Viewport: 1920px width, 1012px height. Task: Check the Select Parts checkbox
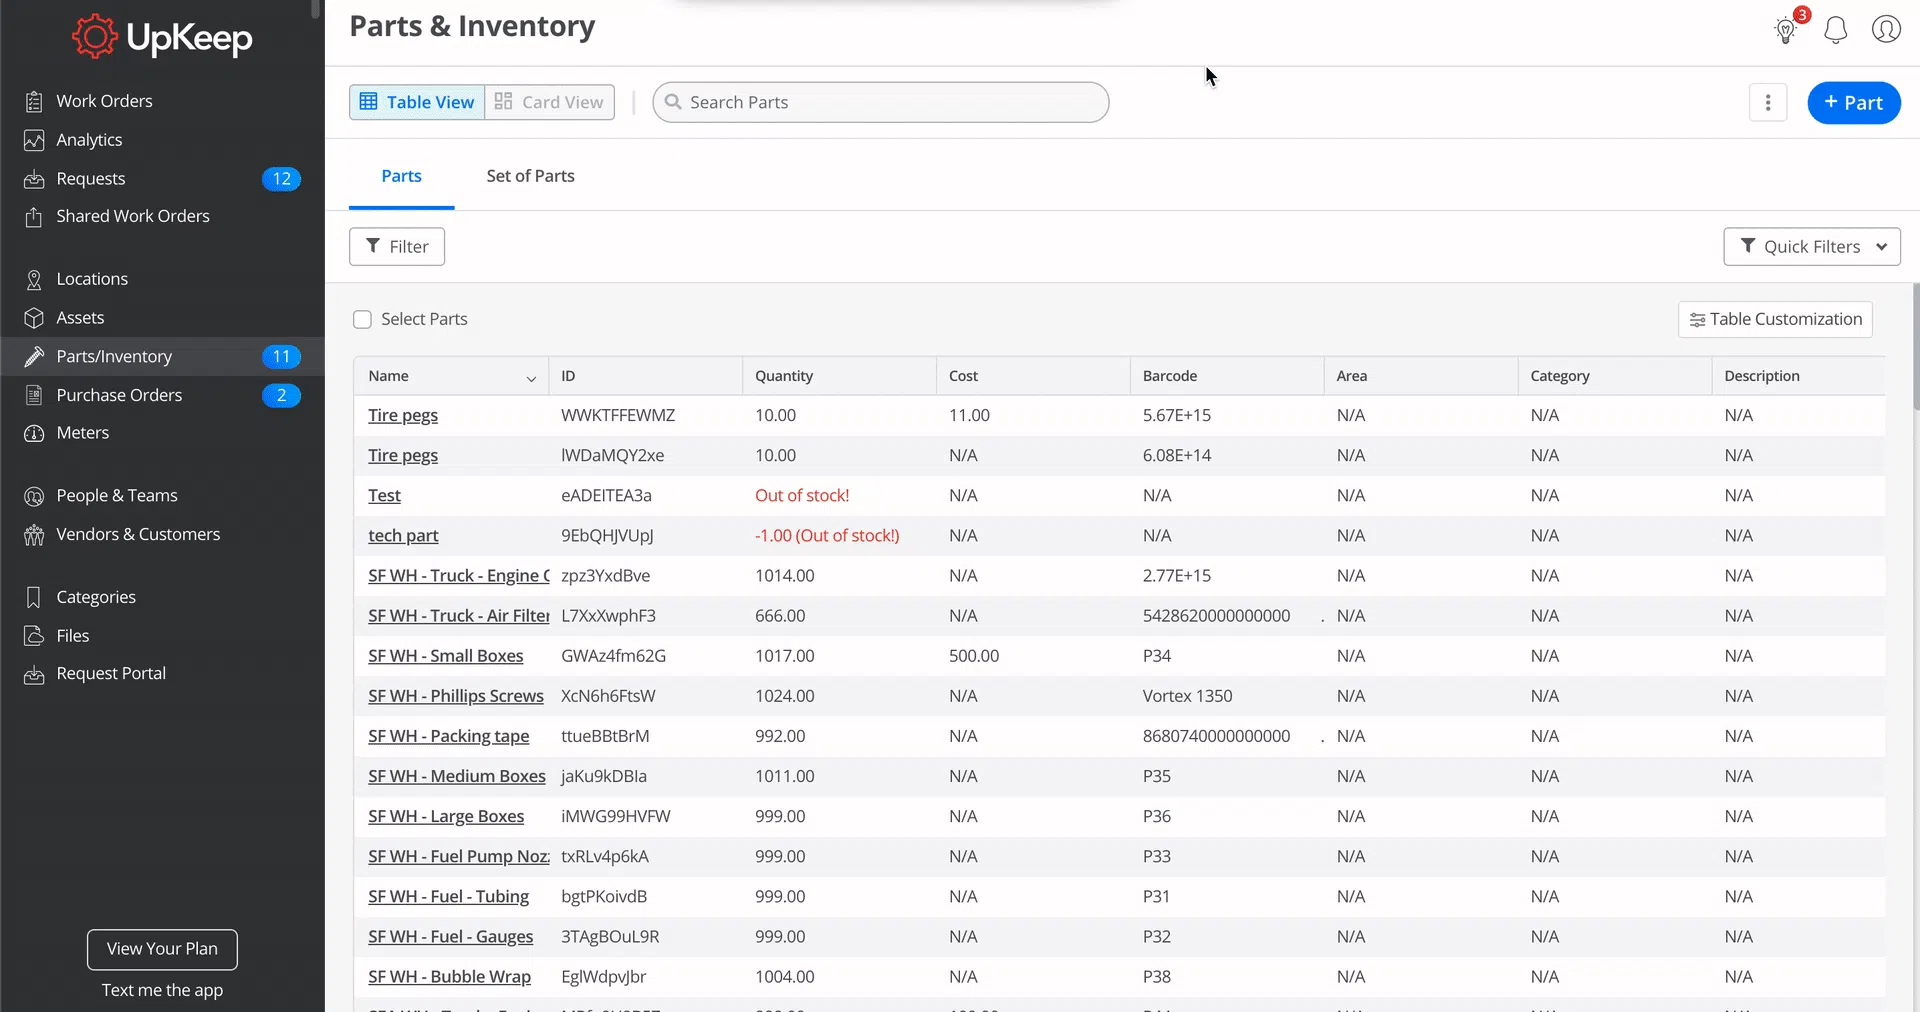coord(362,319)
